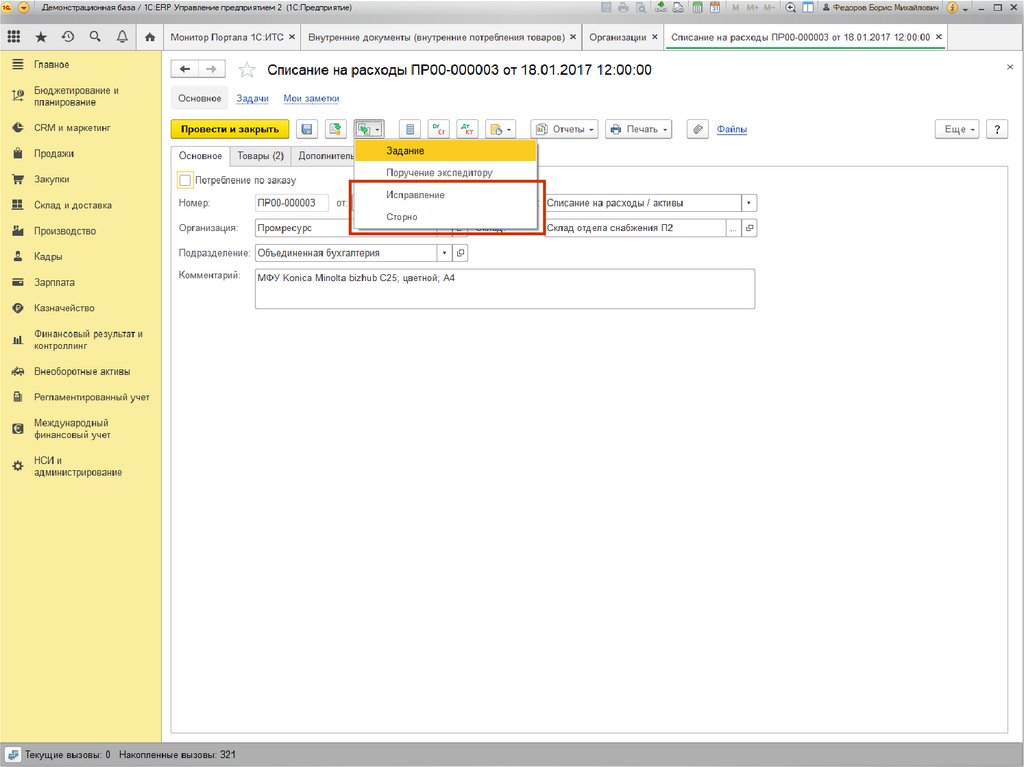This screenshot has height=767, width=1024.
Task: Open 'Склад и доставка' section in sidebar
Action: point(72,205)
